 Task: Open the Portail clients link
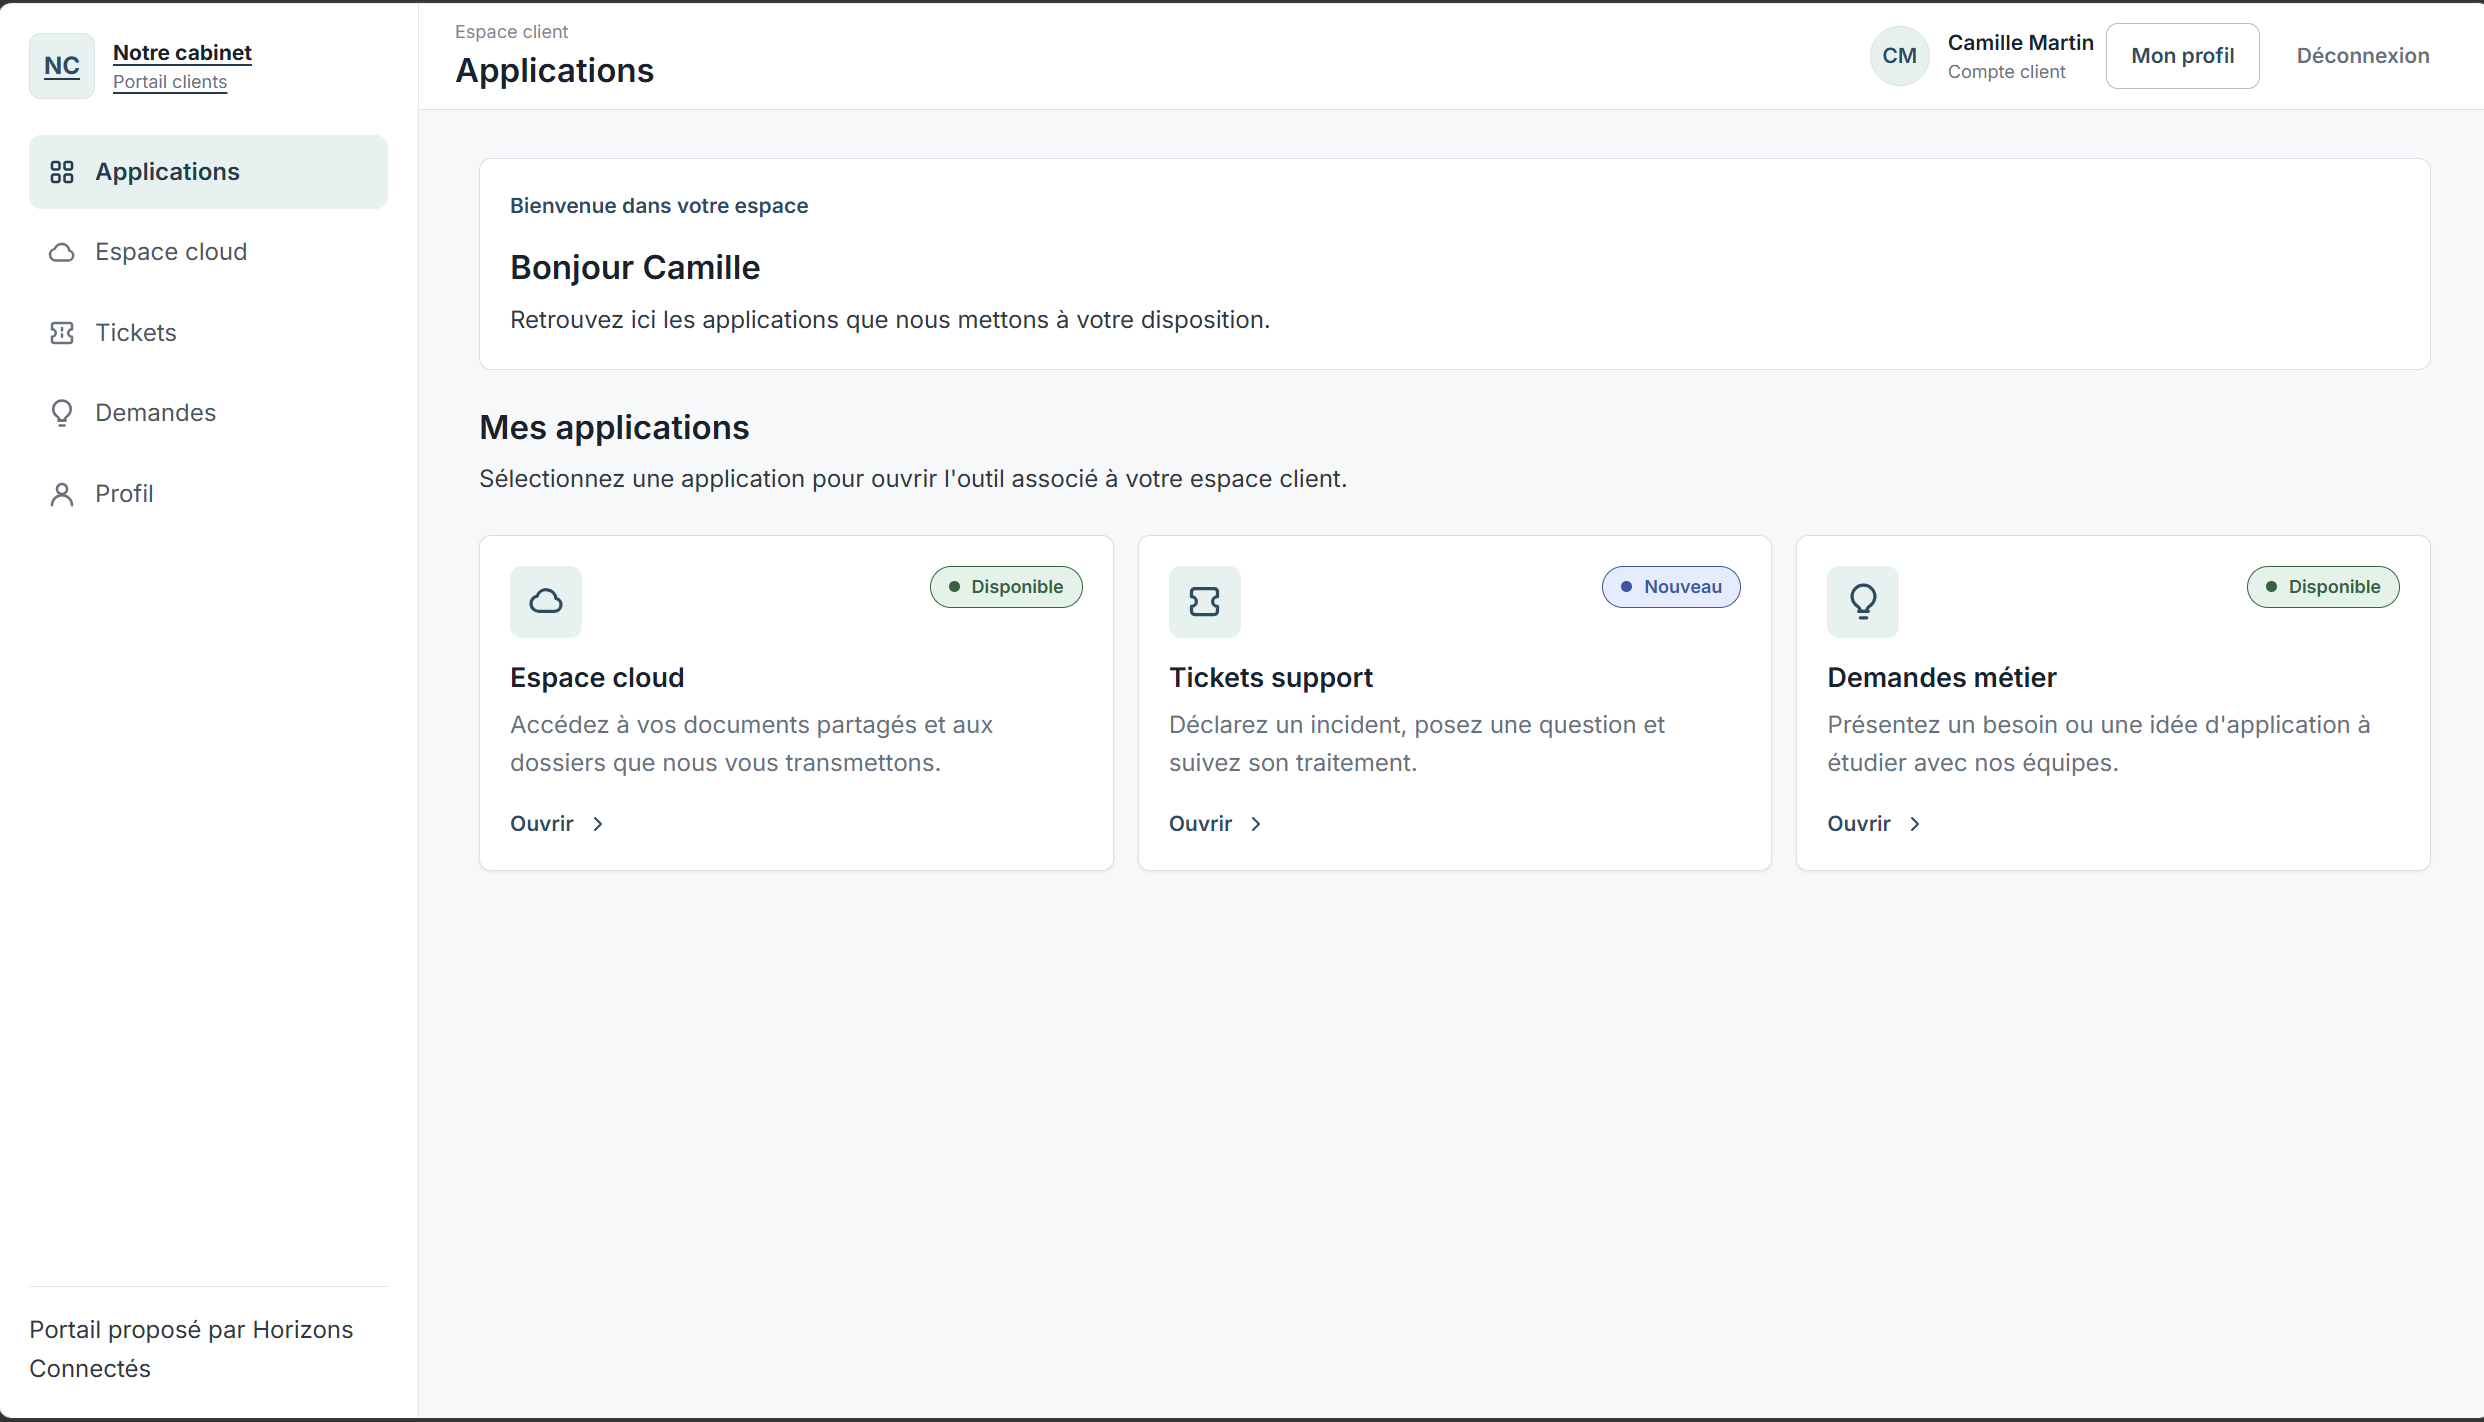coord(170,82)
